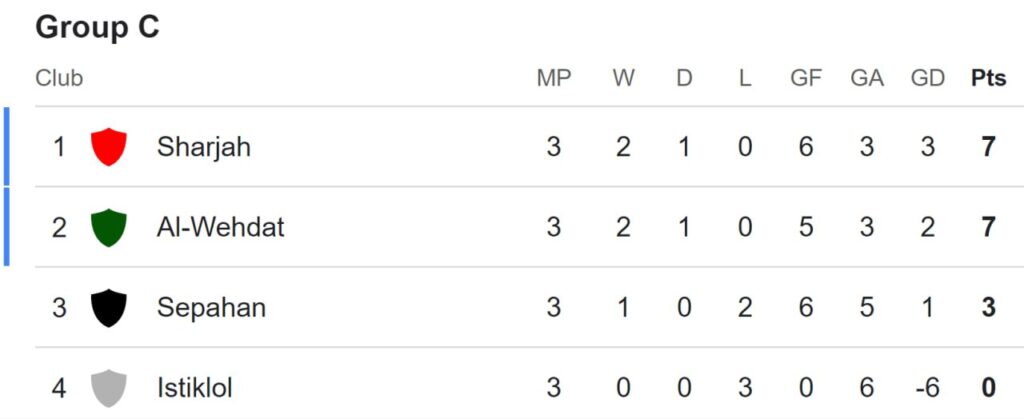The image size is (1024, 419).
Task: Click the GF column header
Action: coord(806,78)
